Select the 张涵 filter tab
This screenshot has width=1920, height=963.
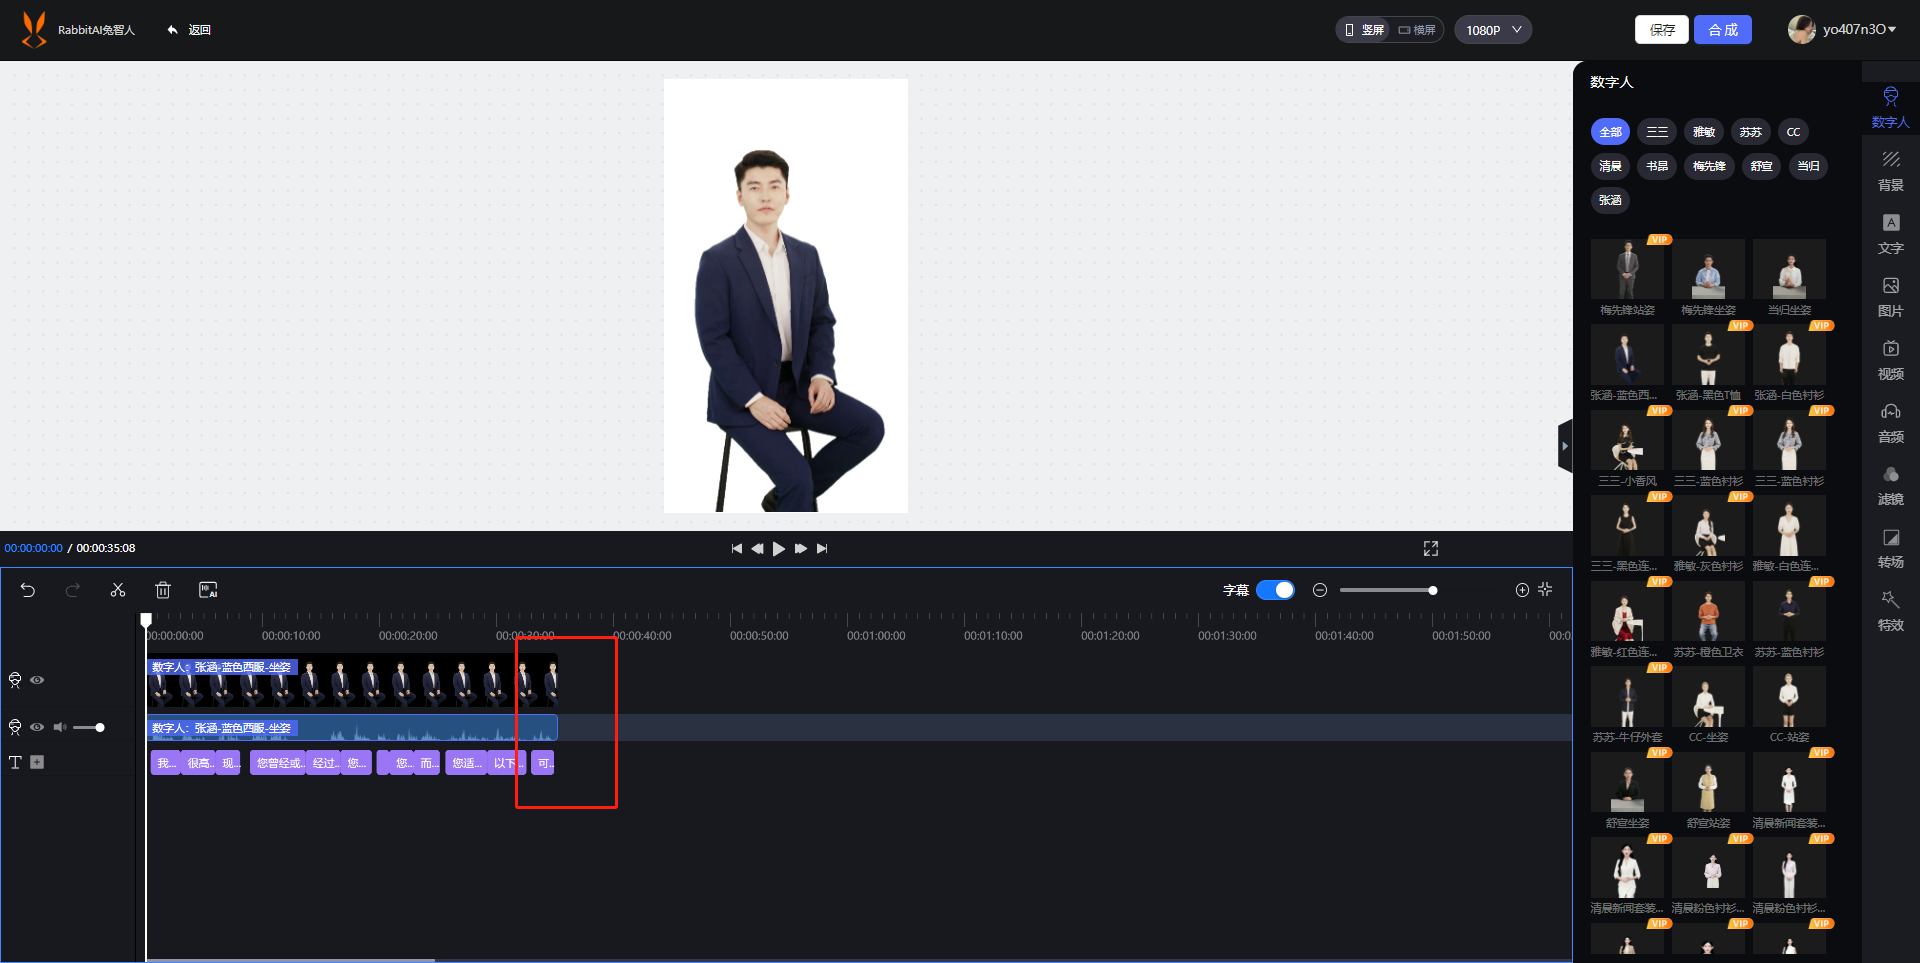(x=1610, y=200)
